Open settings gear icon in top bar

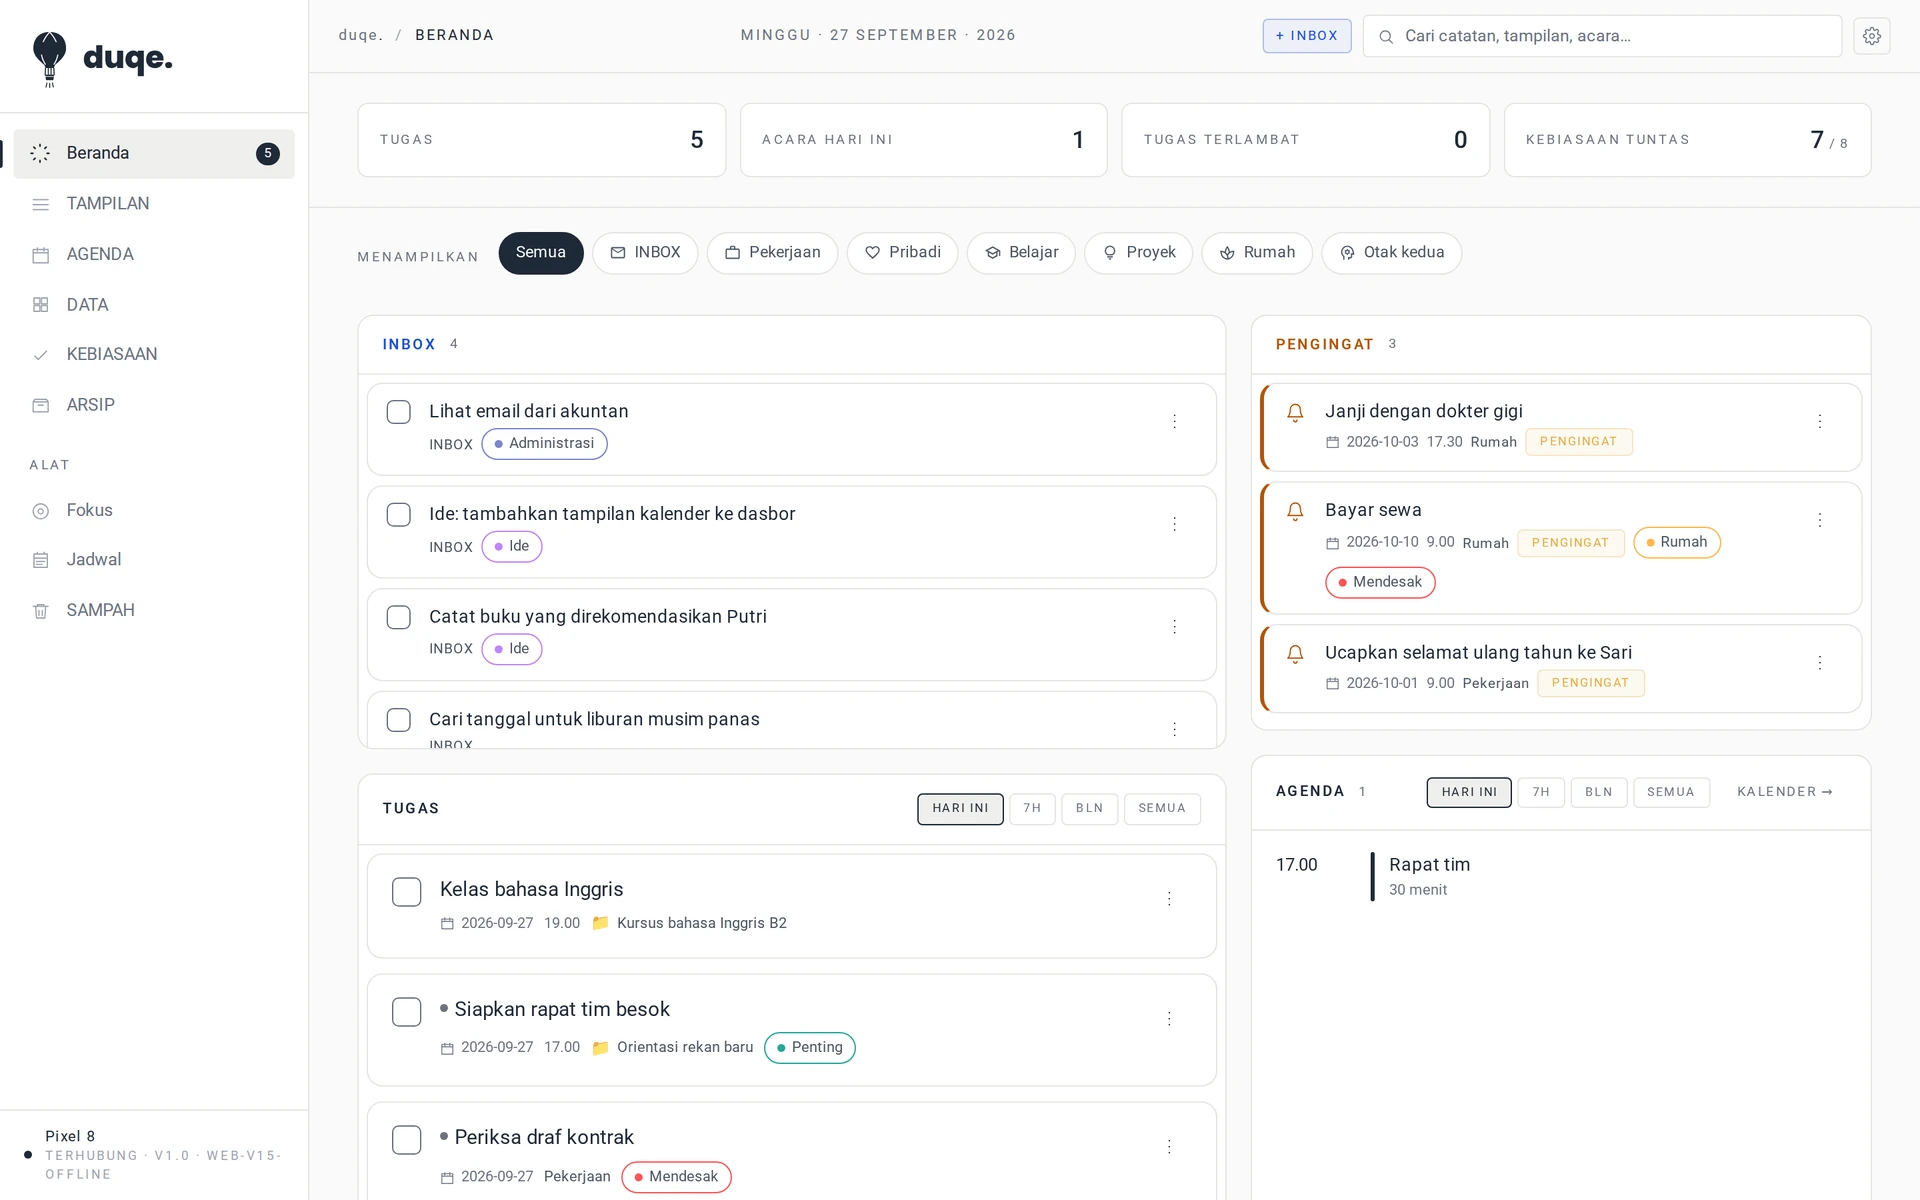pos(1871,36)
